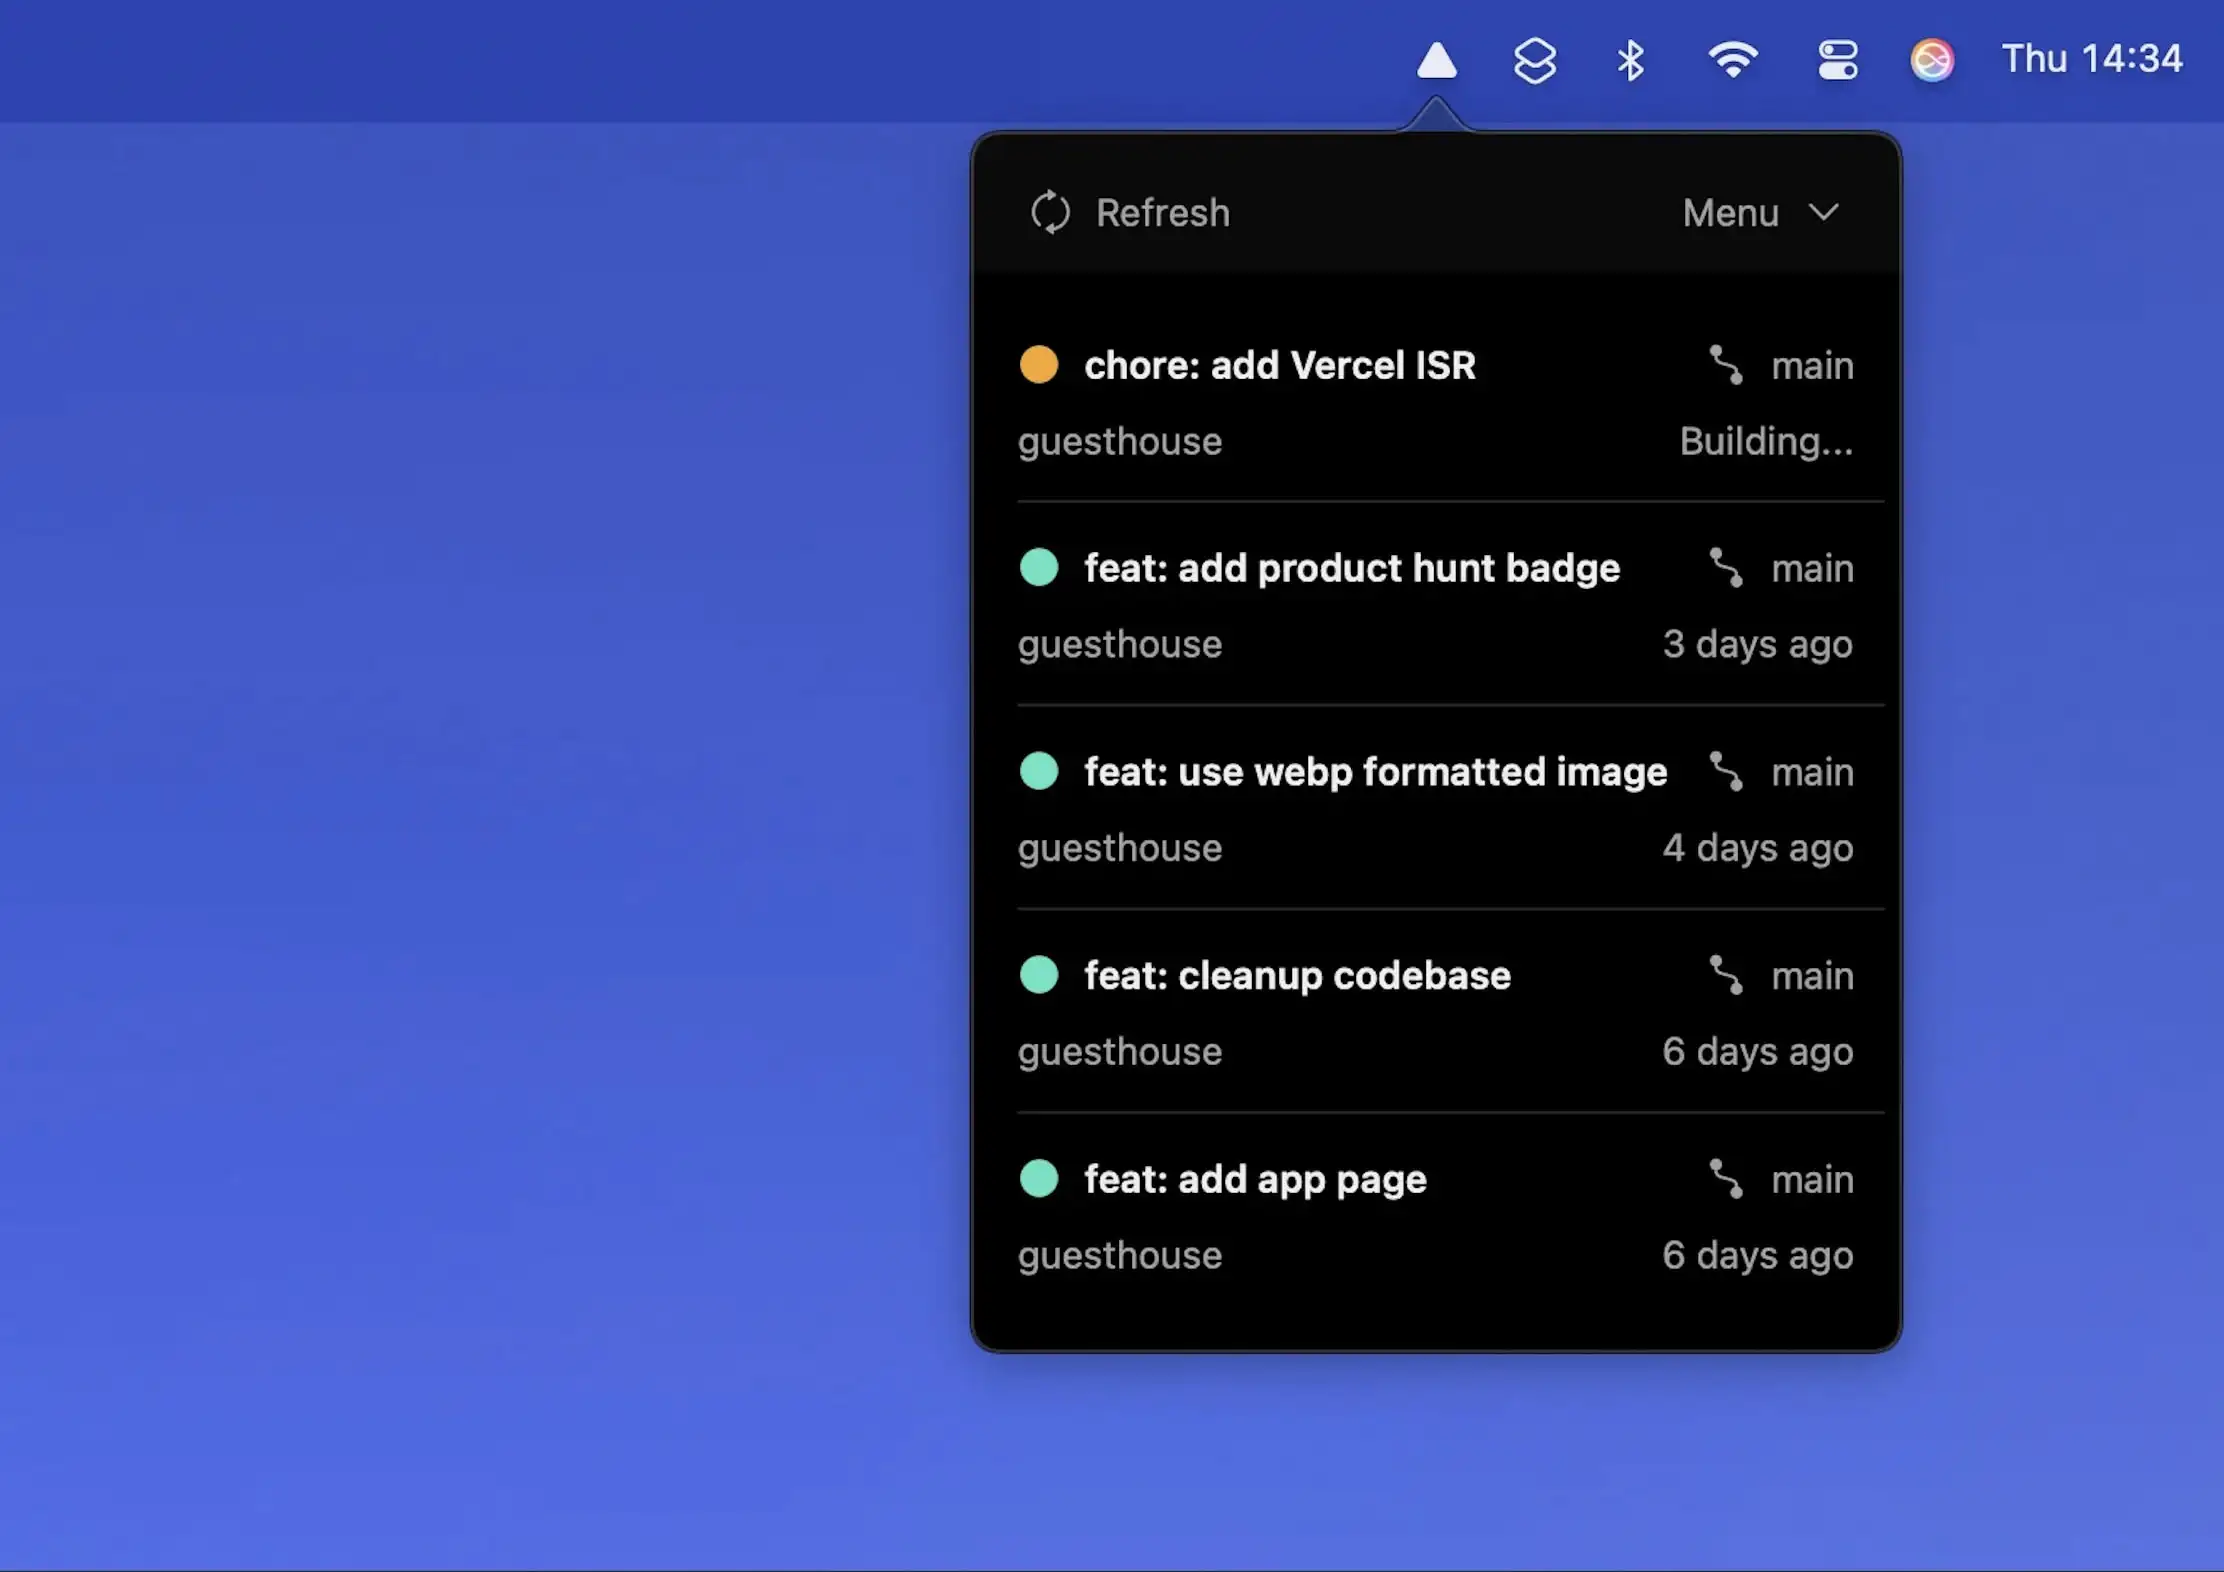2224x1572 pixels.
Task: Click green dot for add app page
Action: tap(1039, 1179)
